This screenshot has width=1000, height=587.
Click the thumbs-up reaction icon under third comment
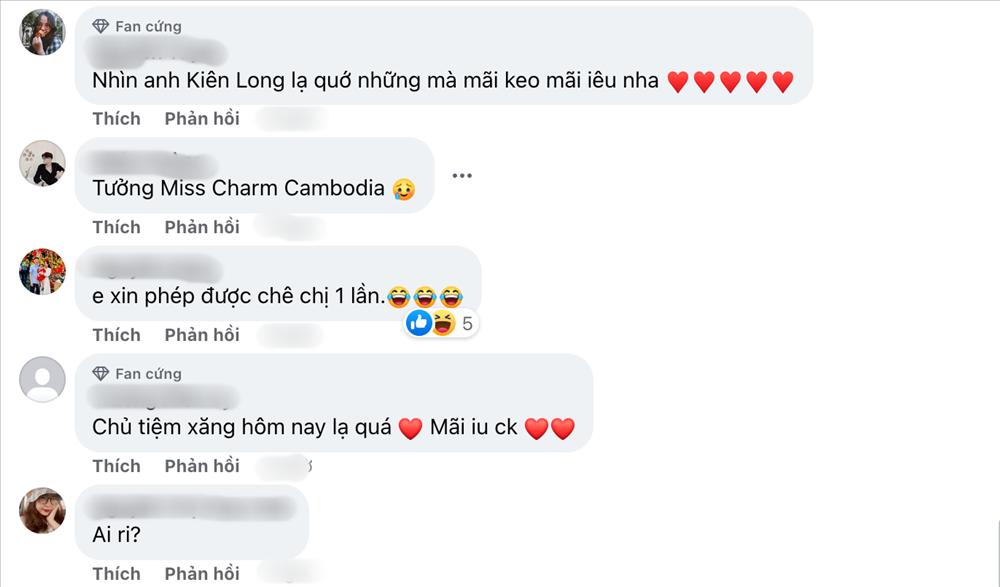417,323
